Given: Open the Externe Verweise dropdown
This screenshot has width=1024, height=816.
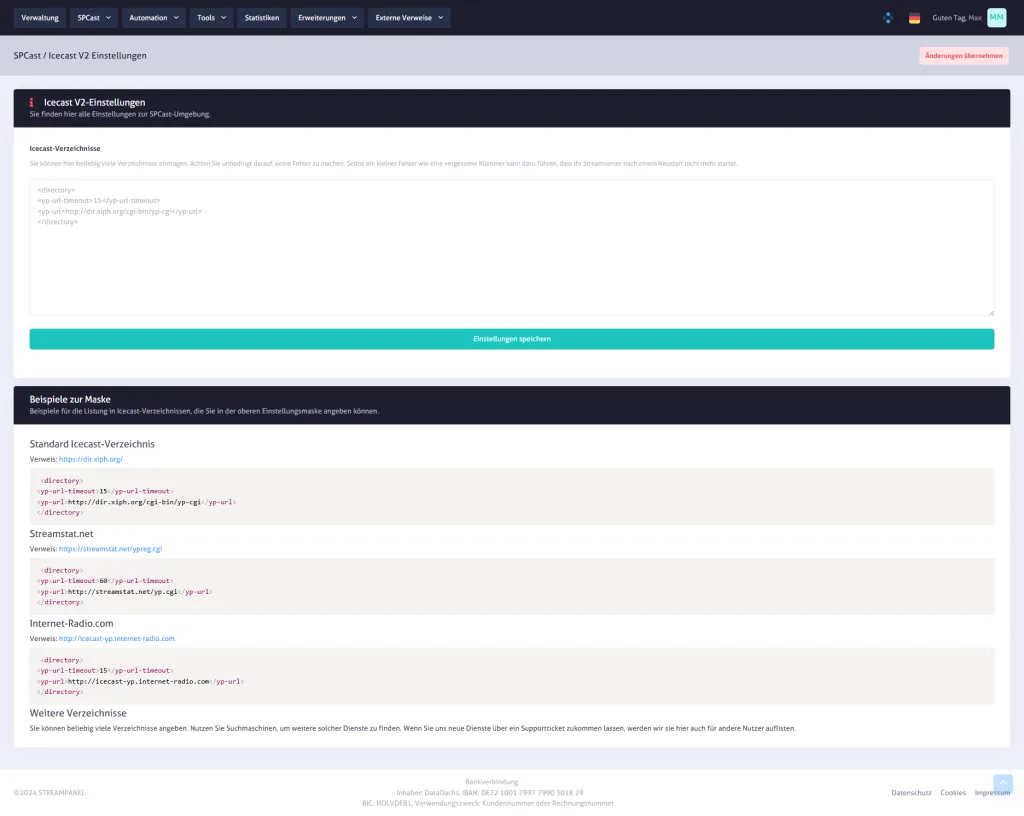Looking at the screenshot, I should [409, 18].
